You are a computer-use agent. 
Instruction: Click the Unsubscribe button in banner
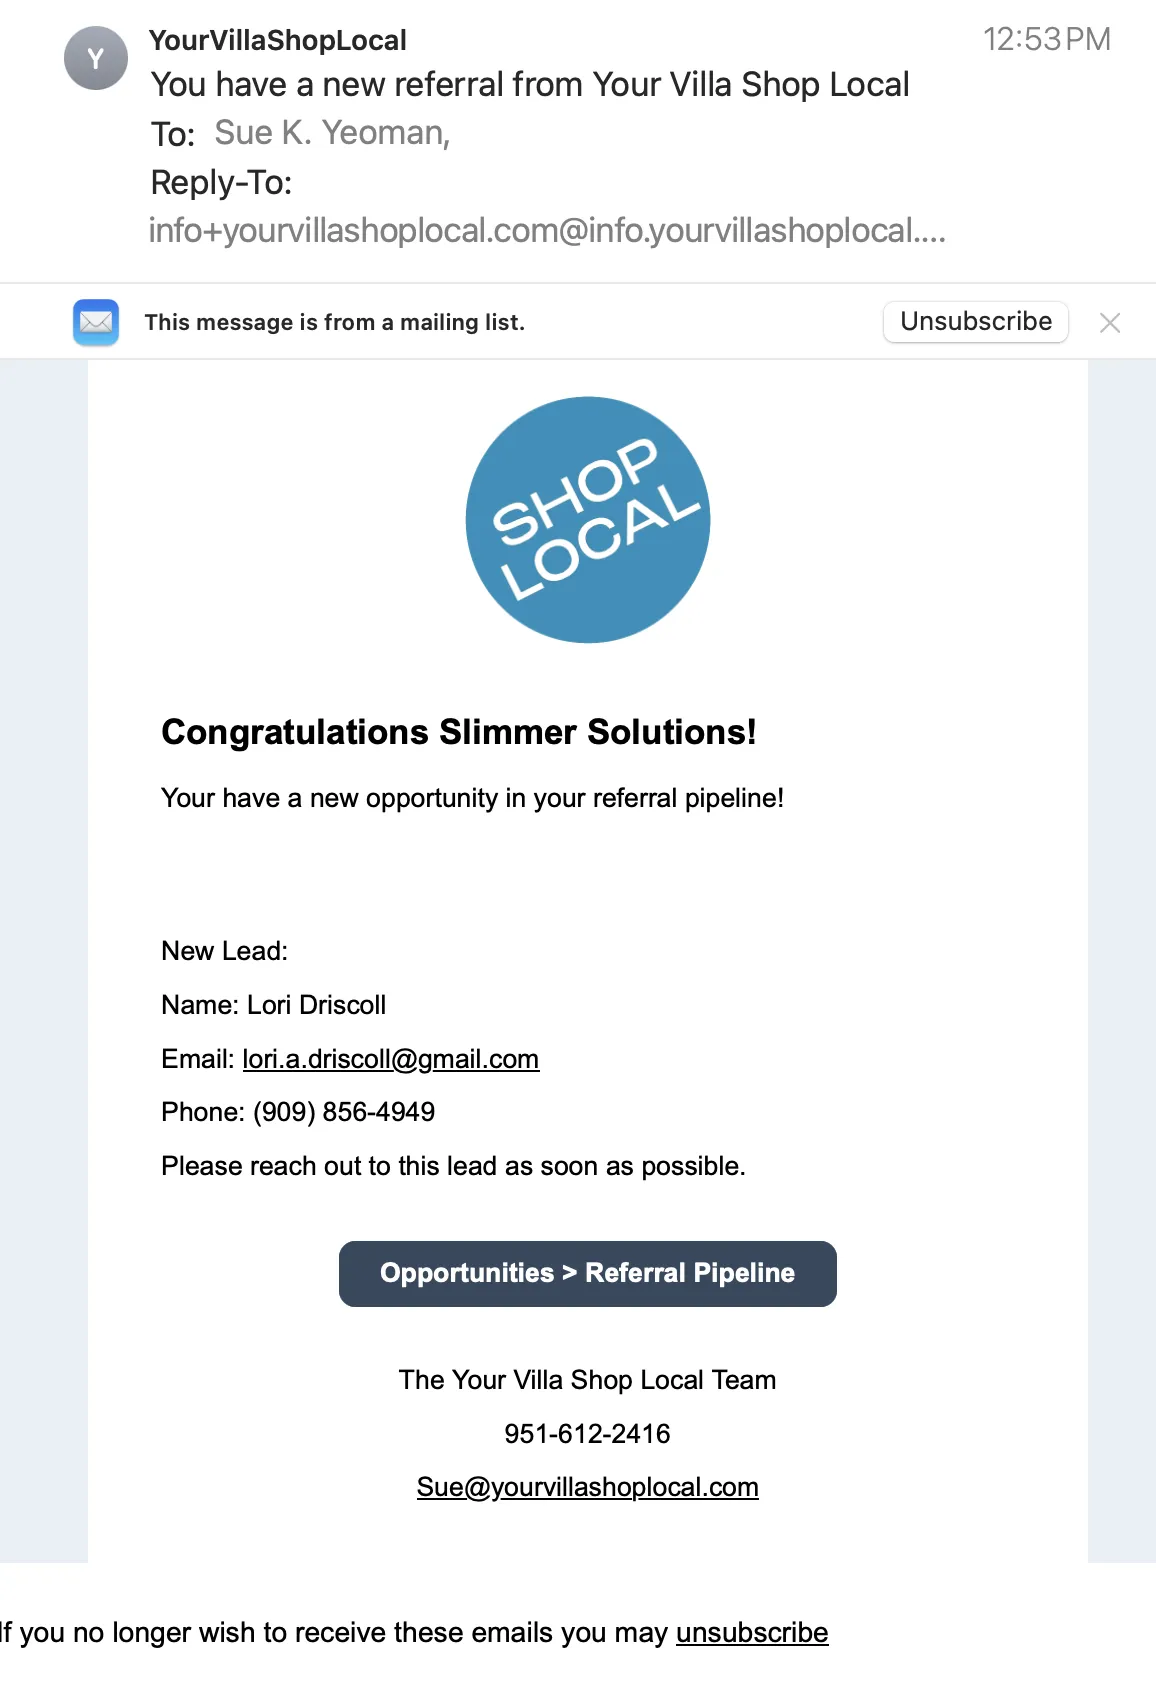tap(975, 321)
